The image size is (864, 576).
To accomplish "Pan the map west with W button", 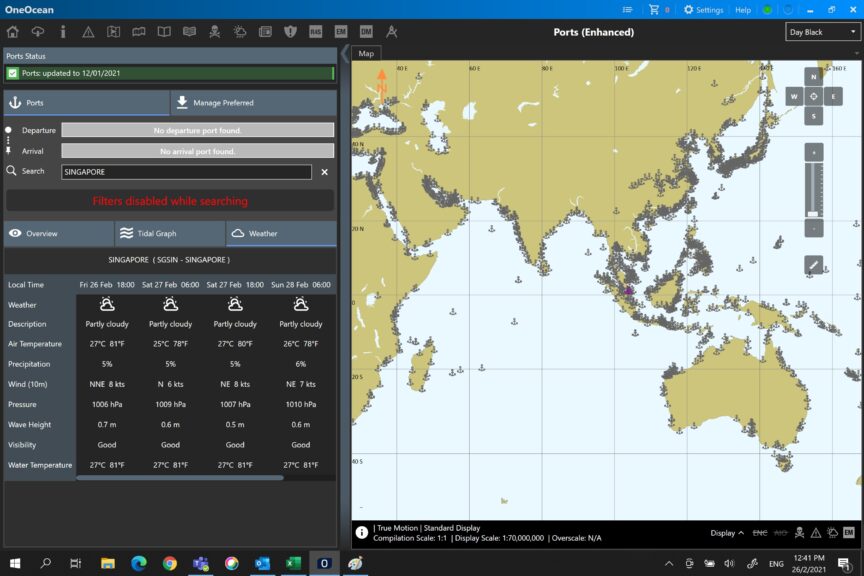I will coord(794,96).
